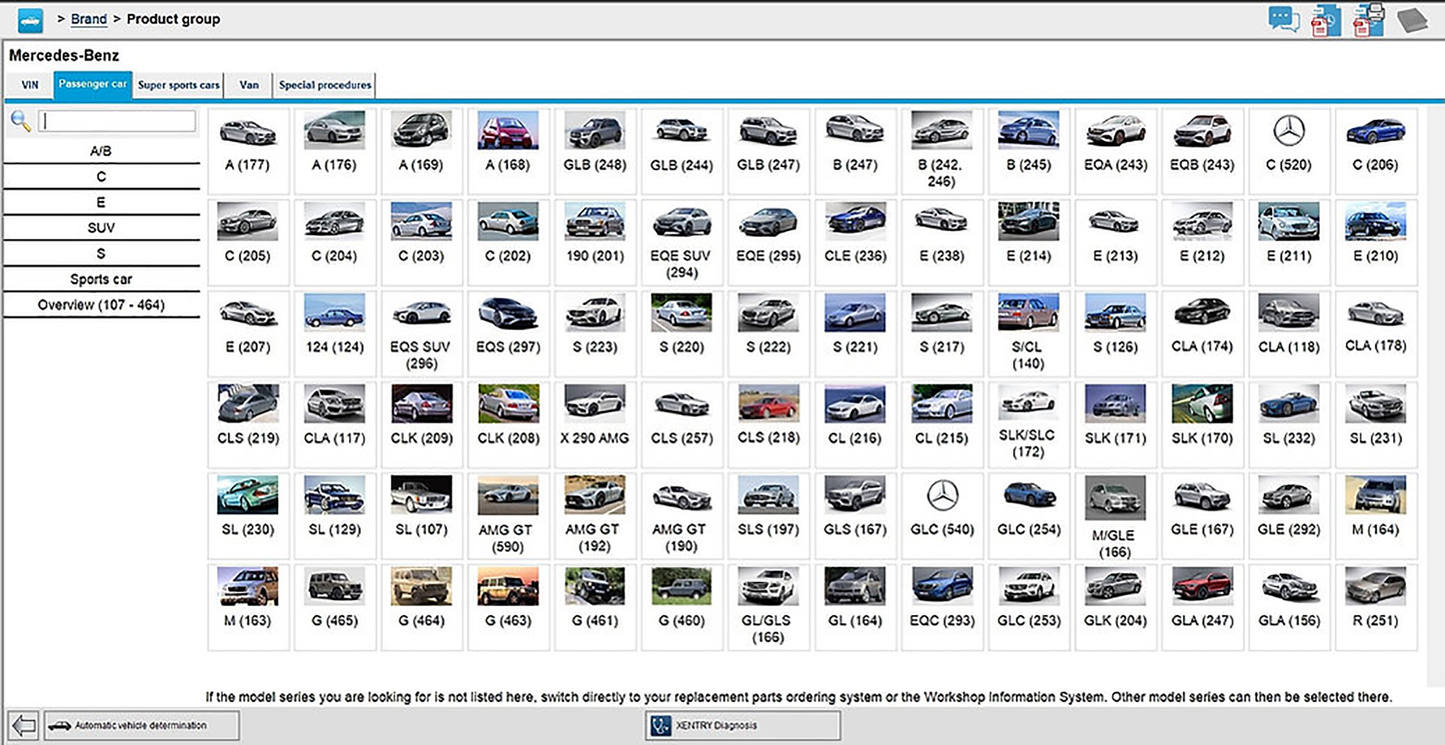The image size is (1445, 745).
Task: Click the back arrow icon at bottom left
Action: (x=23, y=725)
